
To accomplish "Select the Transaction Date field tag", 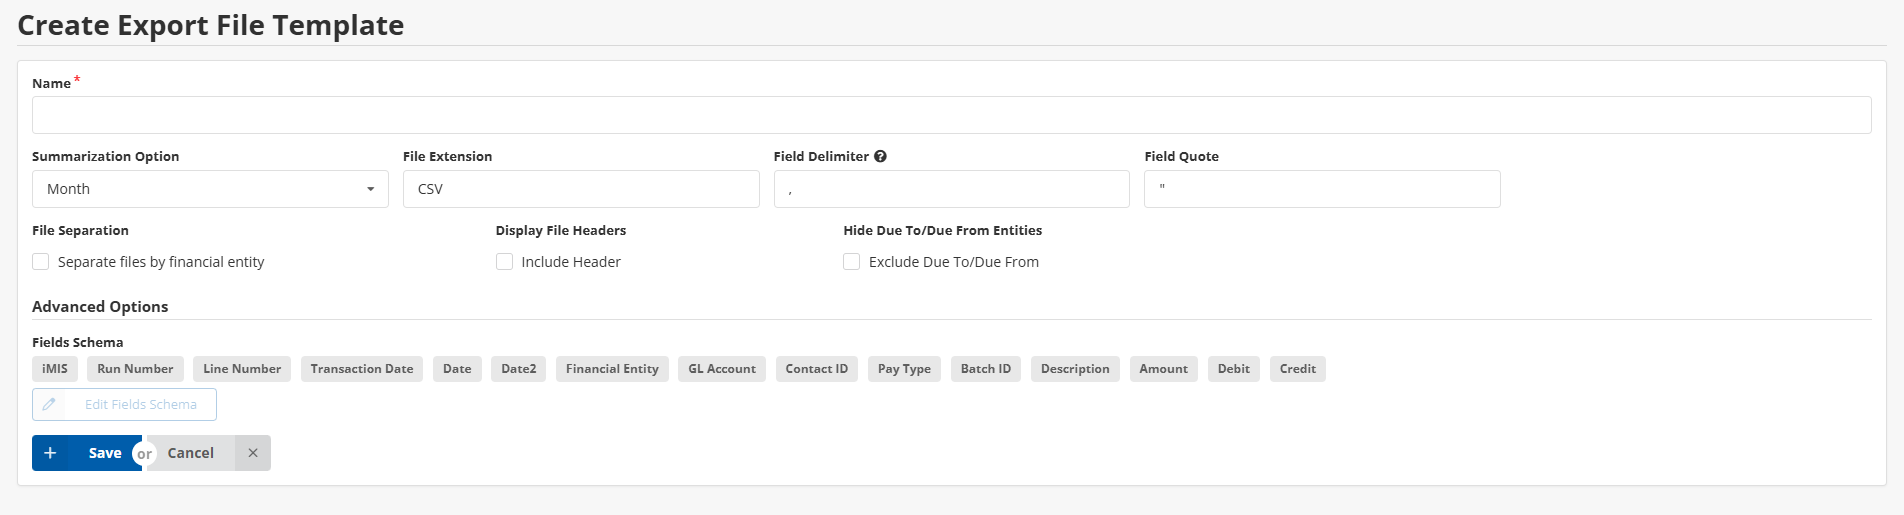I will (x=361, y=369).
